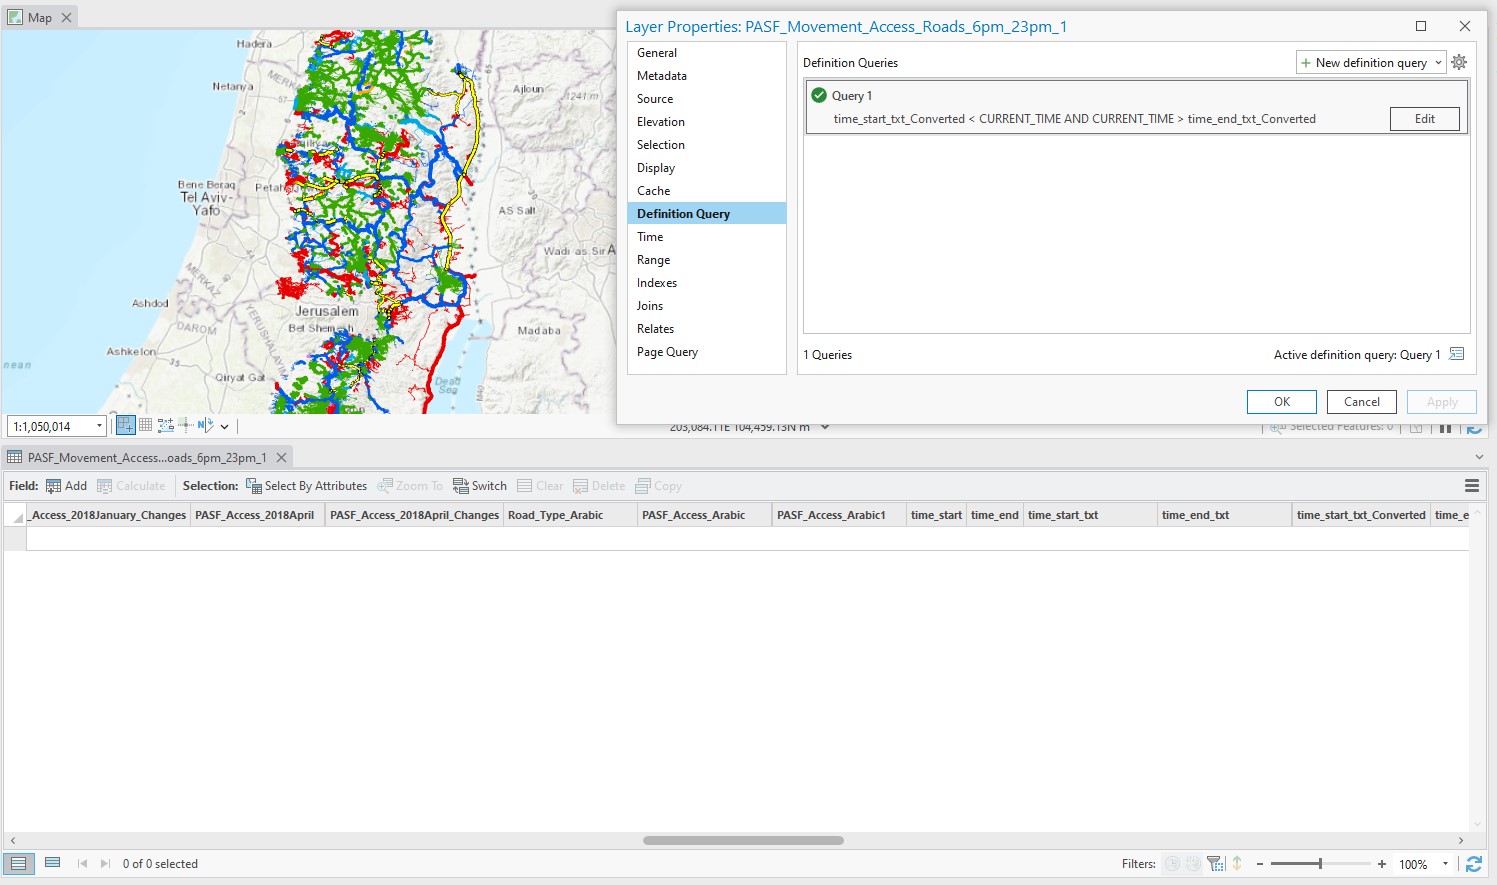
Task: Edit Query 1 with the Edit button
Action: click(x=1424, y=118)
